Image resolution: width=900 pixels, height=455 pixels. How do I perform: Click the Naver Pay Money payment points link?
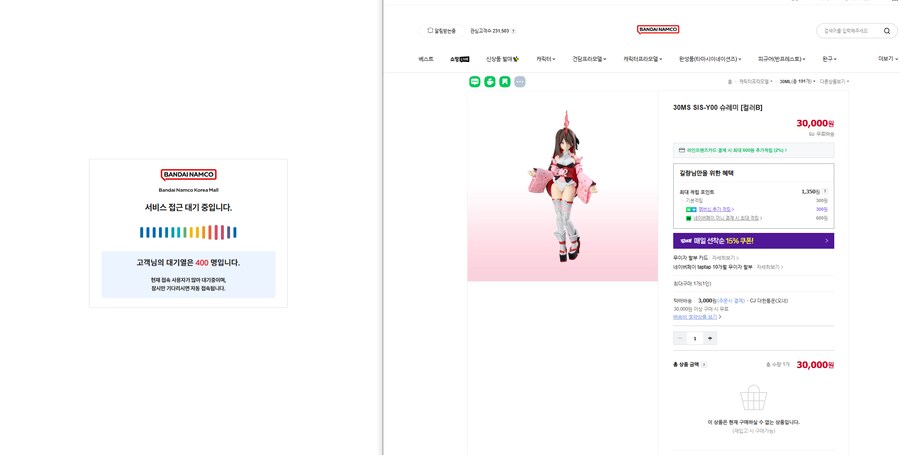click(728, 218)
